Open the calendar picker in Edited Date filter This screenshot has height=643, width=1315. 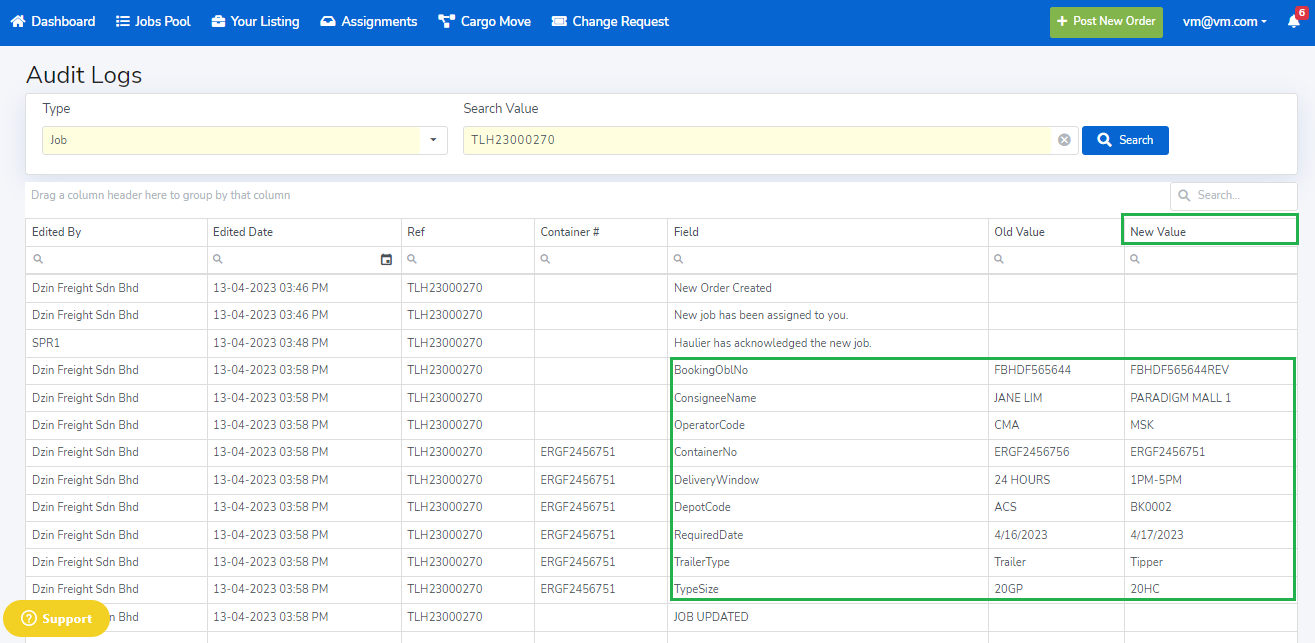pyautogui.click(x=387, y=260)
